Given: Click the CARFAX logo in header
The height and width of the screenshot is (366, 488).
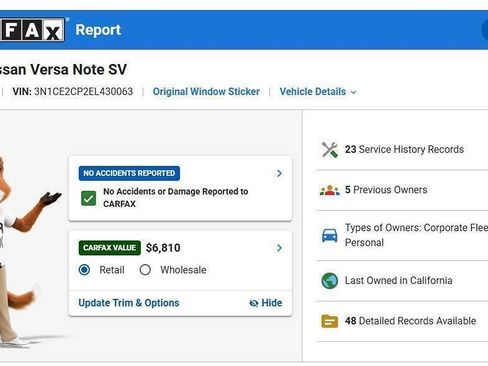Looking at the screenshot, I should pos(32,30).
